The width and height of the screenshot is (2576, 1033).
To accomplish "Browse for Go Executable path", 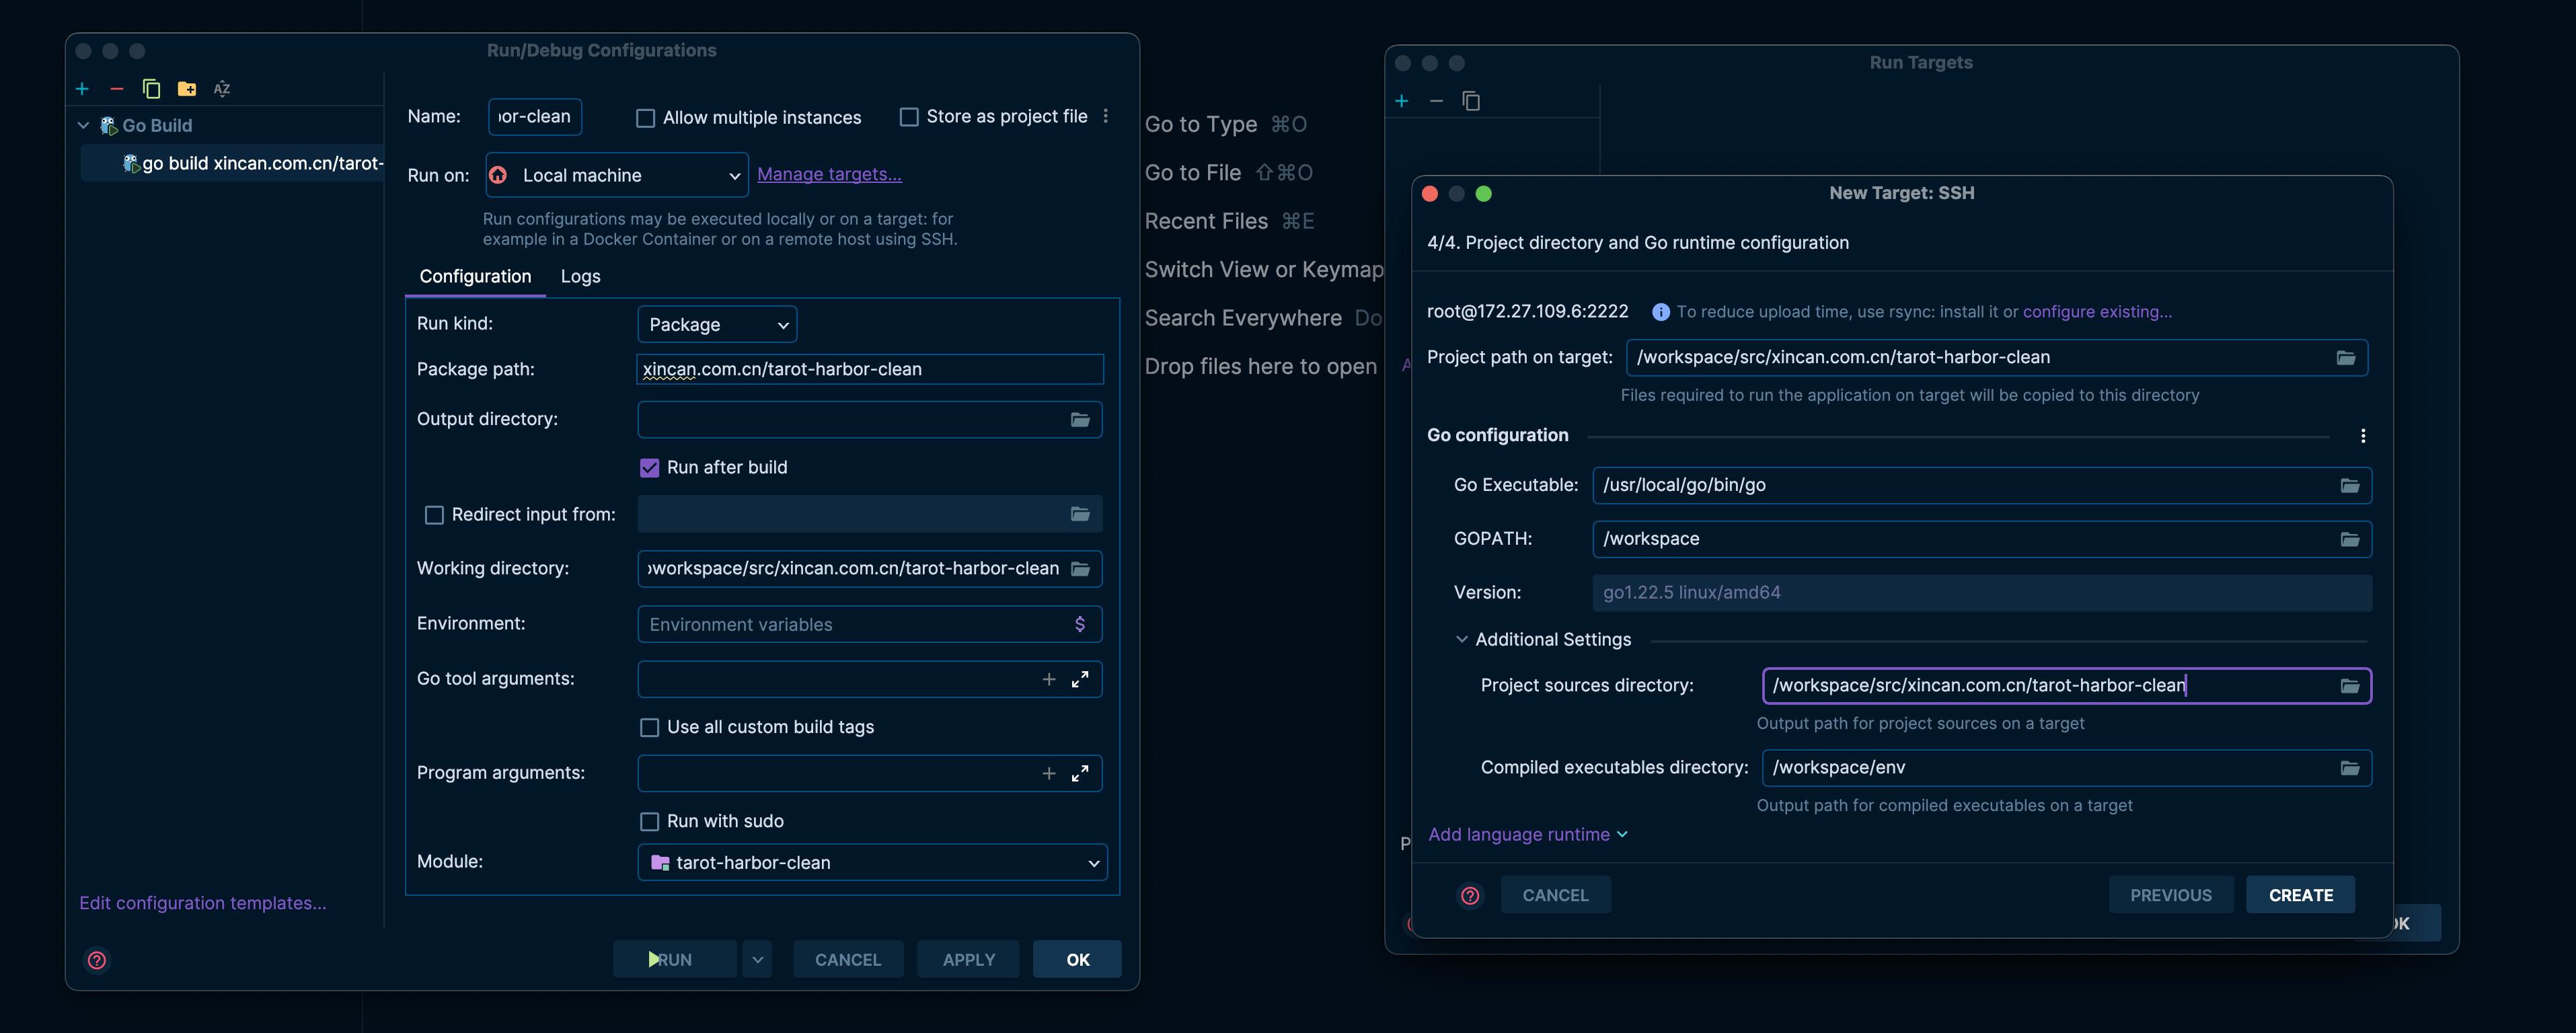I will (x=2349, y=486).
